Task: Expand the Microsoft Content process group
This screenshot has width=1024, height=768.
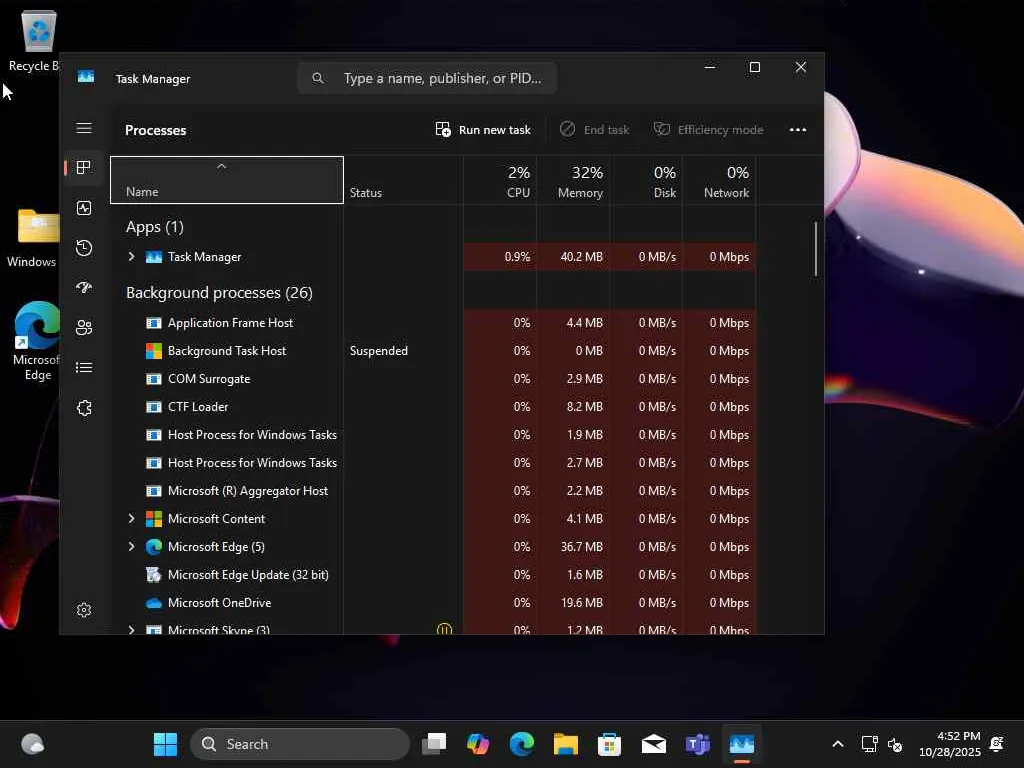Action: (131, 519)
